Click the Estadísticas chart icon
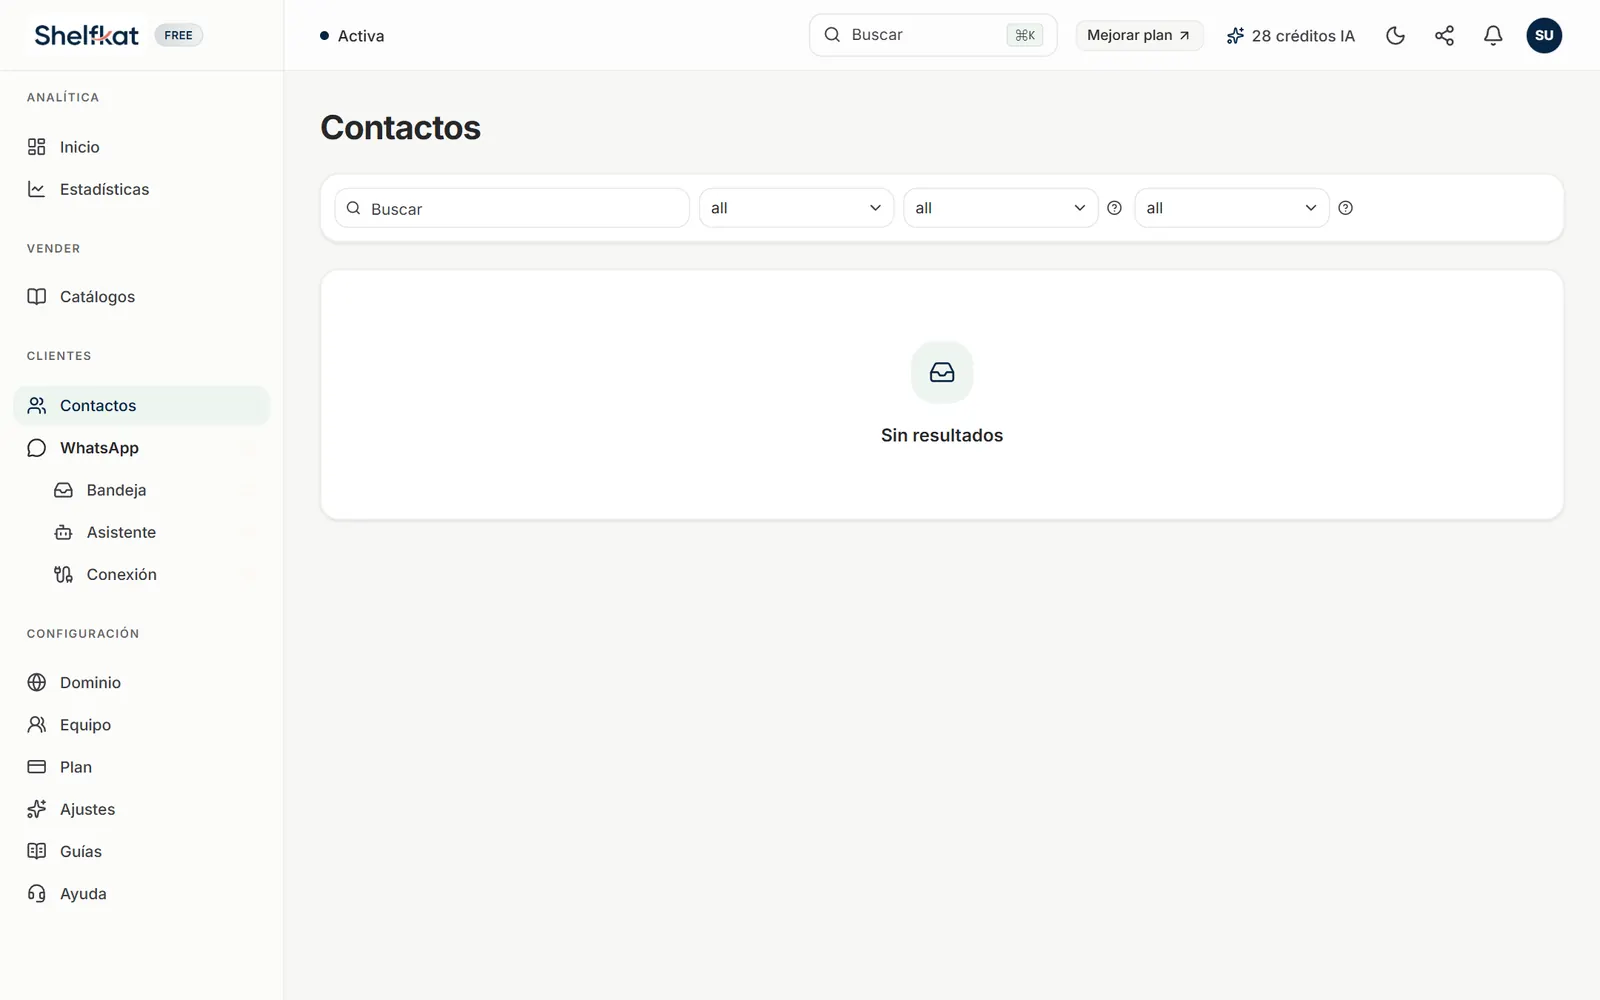This screenshot has width=1600, height=1000. tap(37, 189)
